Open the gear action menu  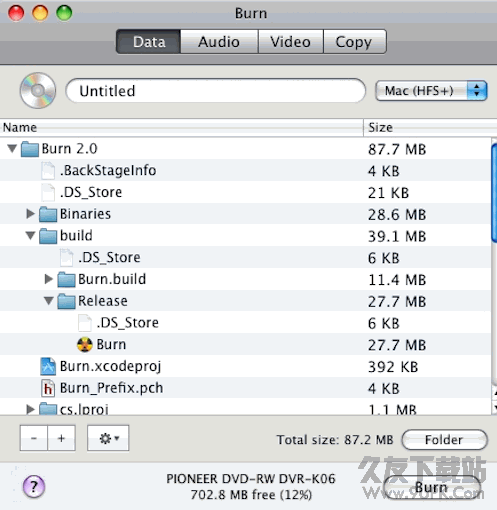click(x=108, y=438)
